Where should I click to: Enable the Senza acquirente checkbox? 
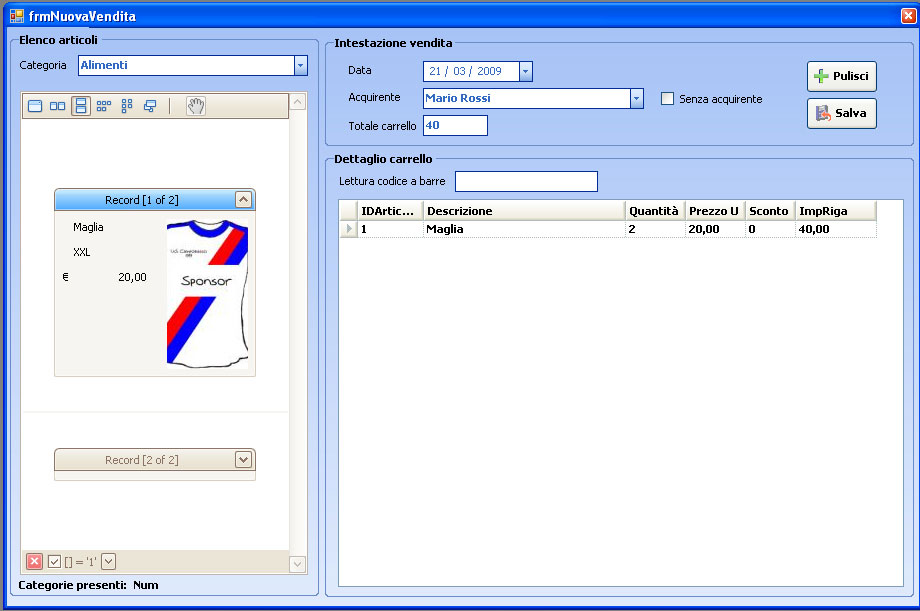[668, 99]
